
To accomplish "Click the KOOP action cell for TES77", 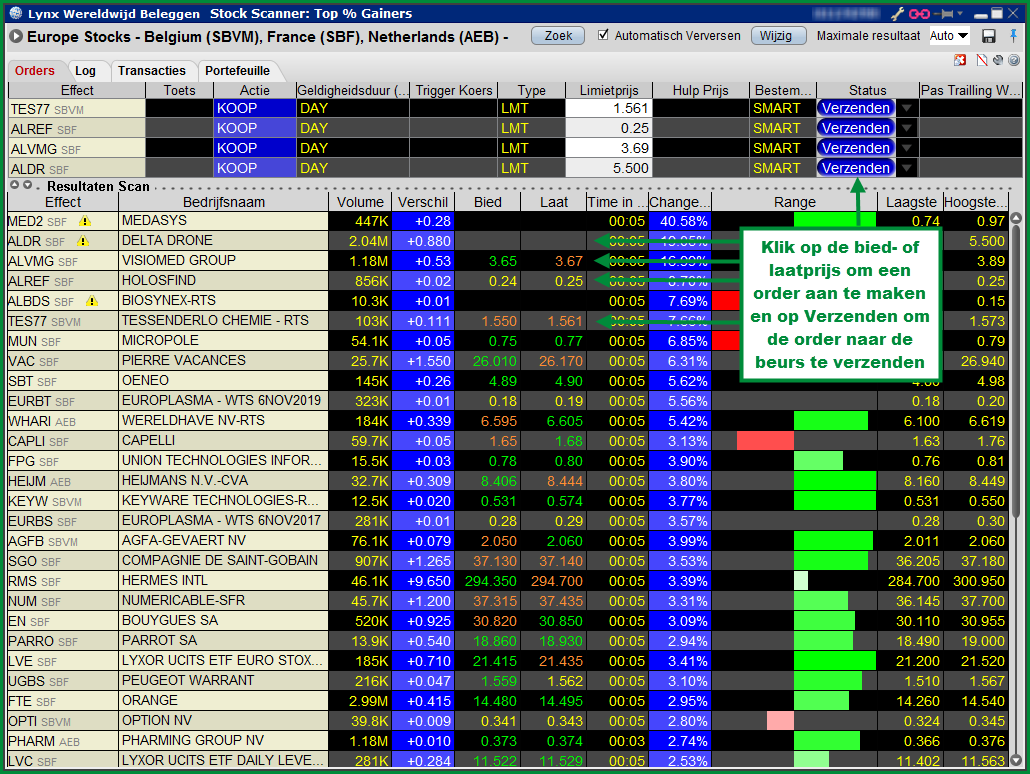I will point(254,108).
